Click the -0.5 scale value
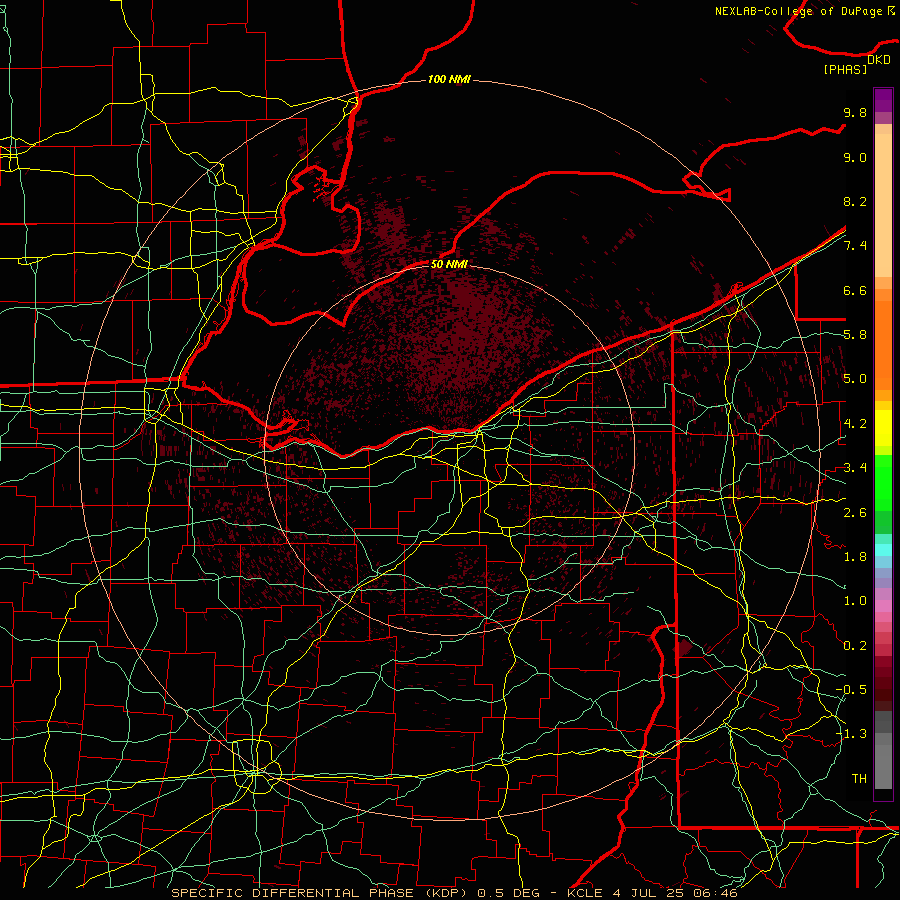The height and width of the screenshot is (900, 900). pyautogui.click(x=851, y=690)
